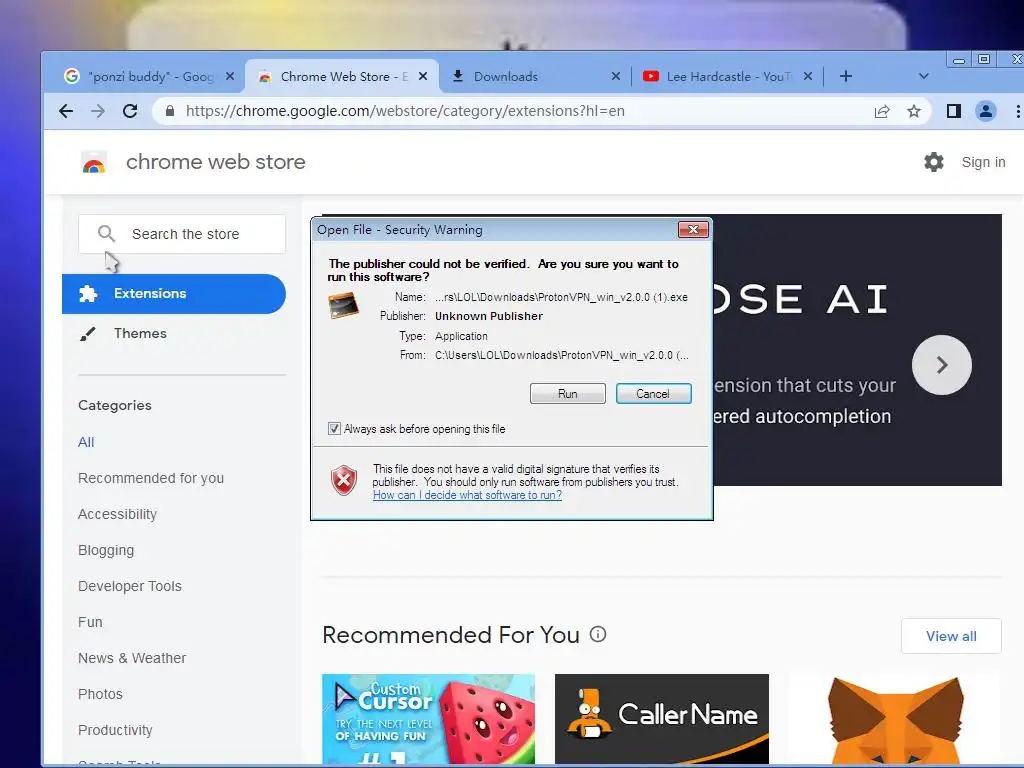Screen dimensions: 1024x768
Task: Click the padlock site info icon
Action: point(170,111)
